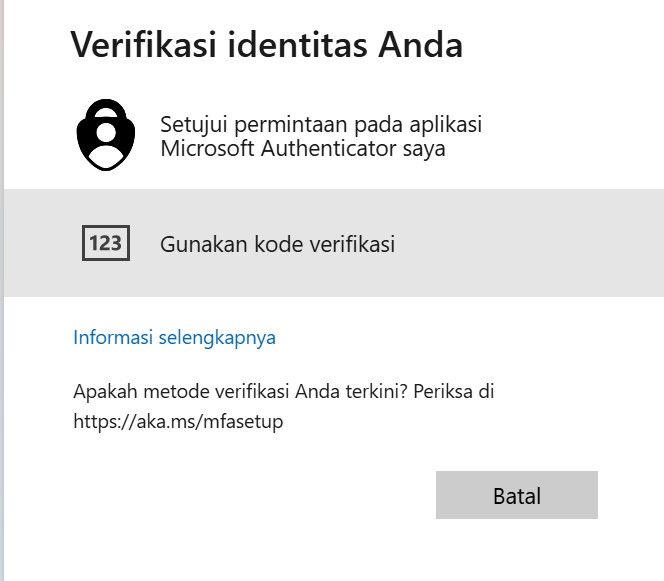The image size is (664, 581).
Task: Click 'Microsoft Authenticator saya' text line
Action: pyautogui.click(x=303, y=149)
